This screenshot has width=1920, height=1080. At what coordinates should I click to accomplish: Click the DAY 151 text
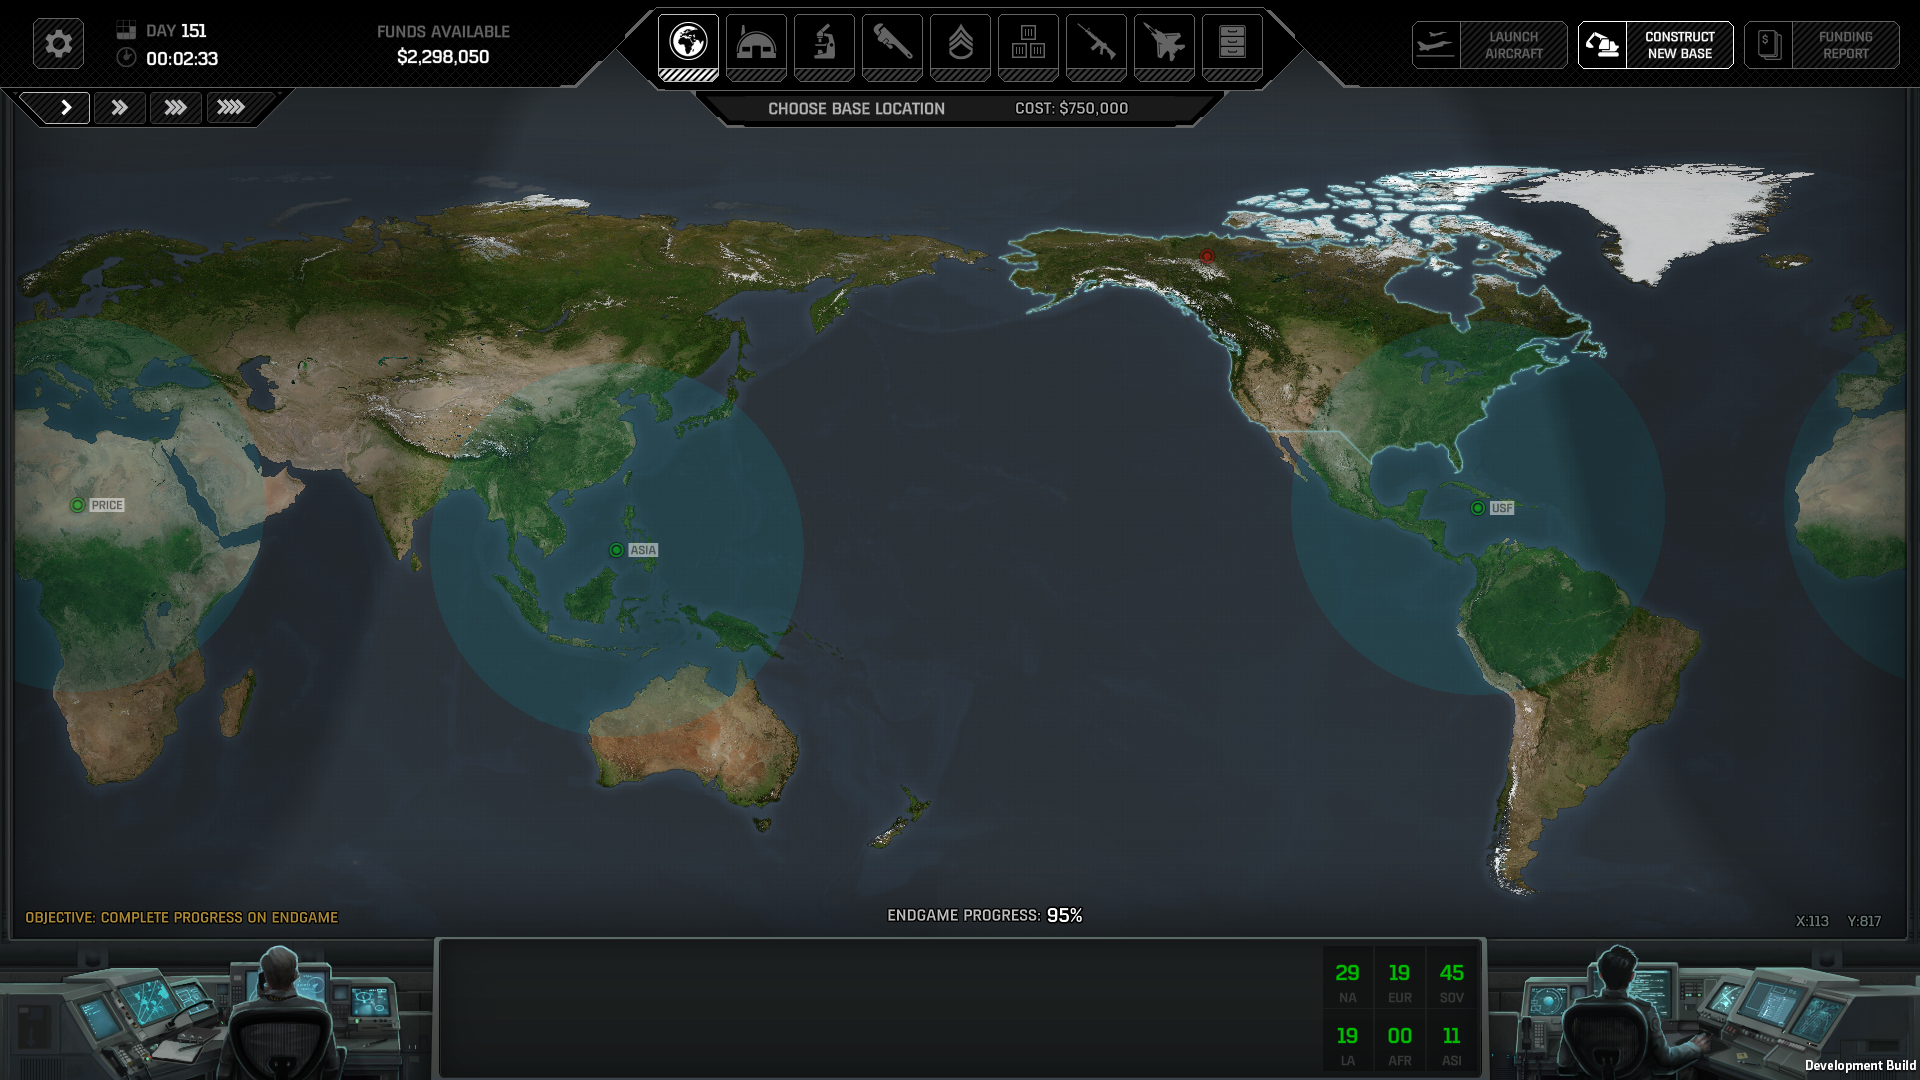coord(176,31)
